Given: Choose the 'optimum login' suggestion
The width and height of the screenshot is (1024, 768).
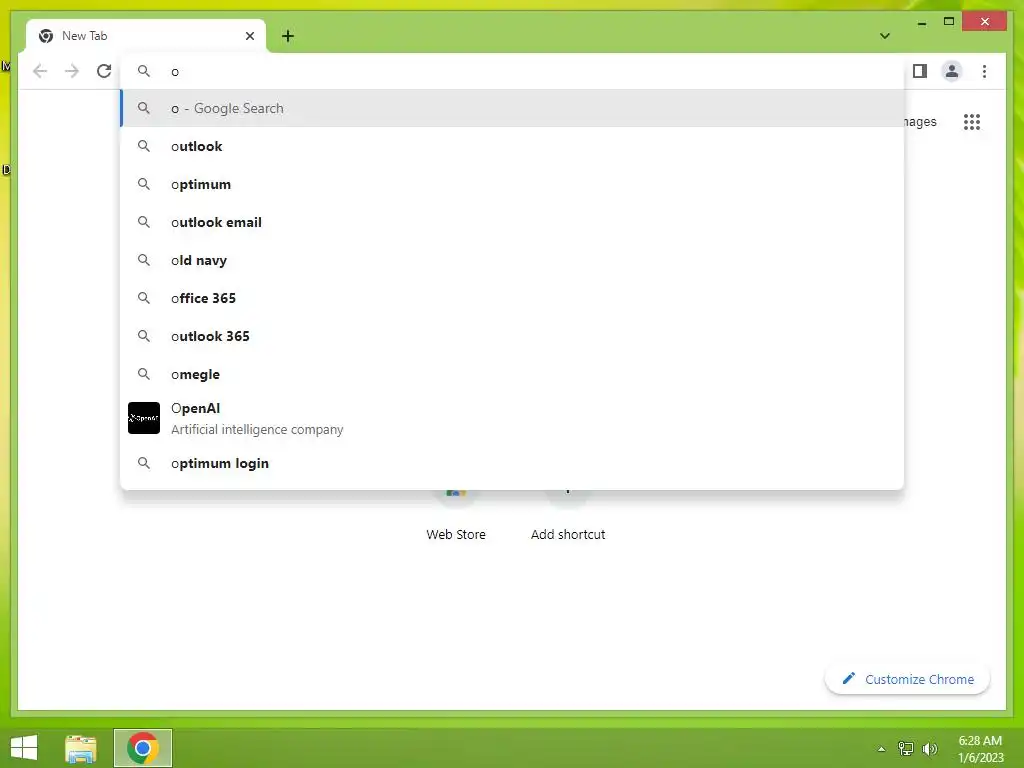Looking at the screenshot, I should (512, 463).
